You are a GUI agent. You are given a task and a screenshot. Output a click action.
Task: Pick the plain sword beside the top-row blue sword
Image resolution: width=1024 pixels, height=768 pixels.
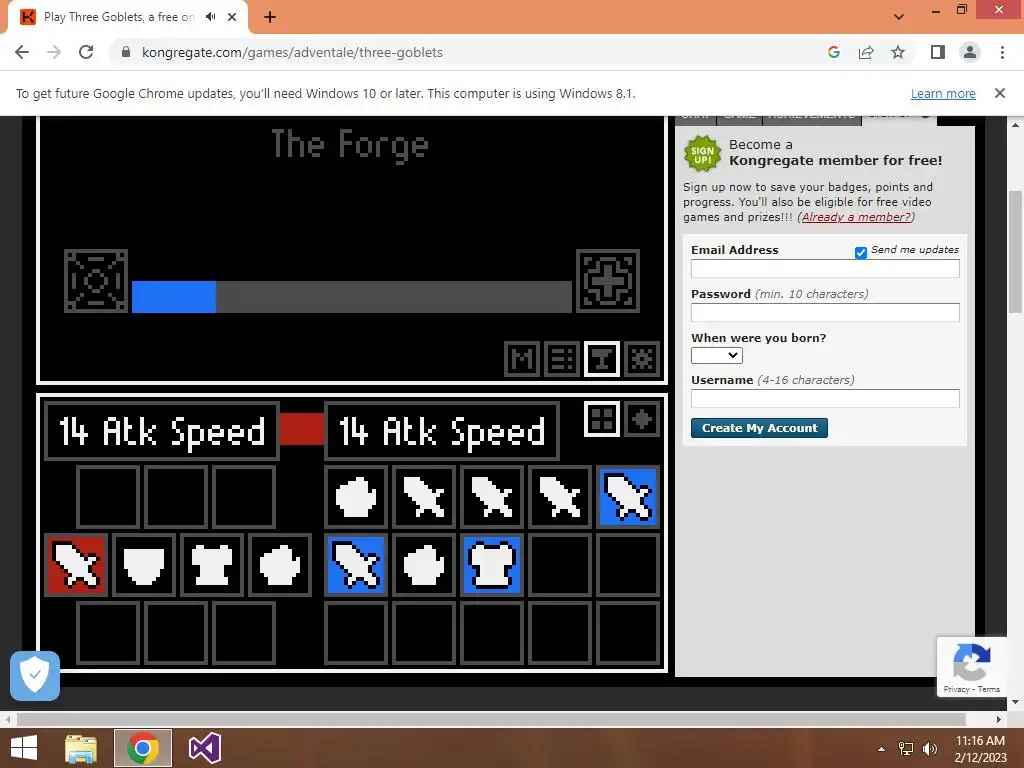click(560, 497)
